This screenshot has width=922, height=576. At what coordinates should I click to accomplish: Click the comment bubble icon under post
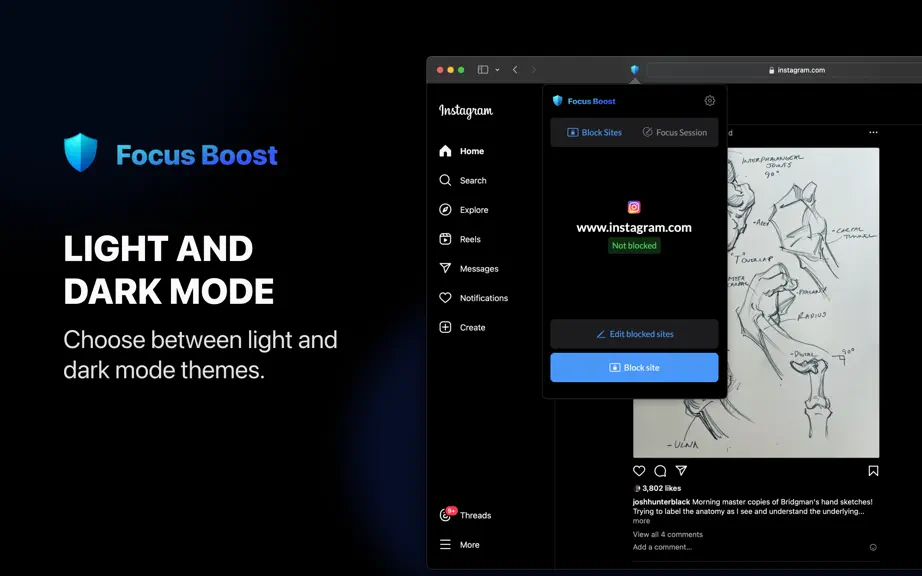(x=660, y=471)
